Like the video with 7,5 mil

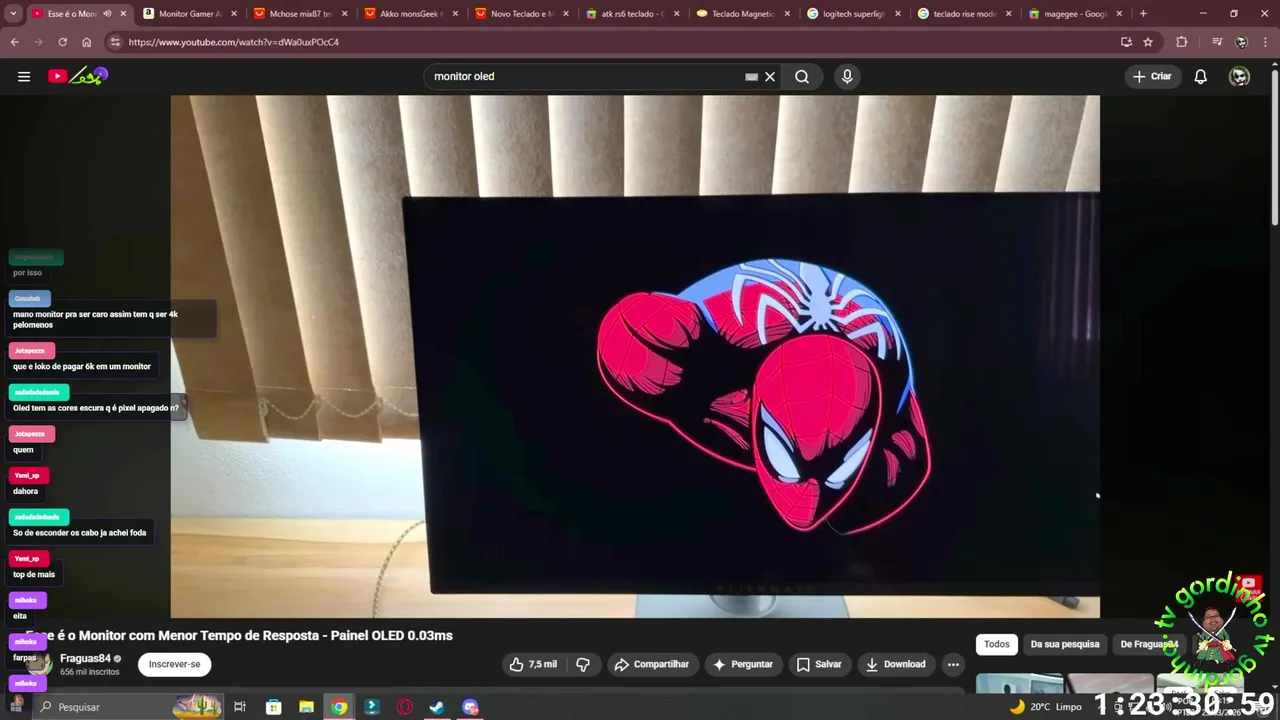click(x=532, y=664)
